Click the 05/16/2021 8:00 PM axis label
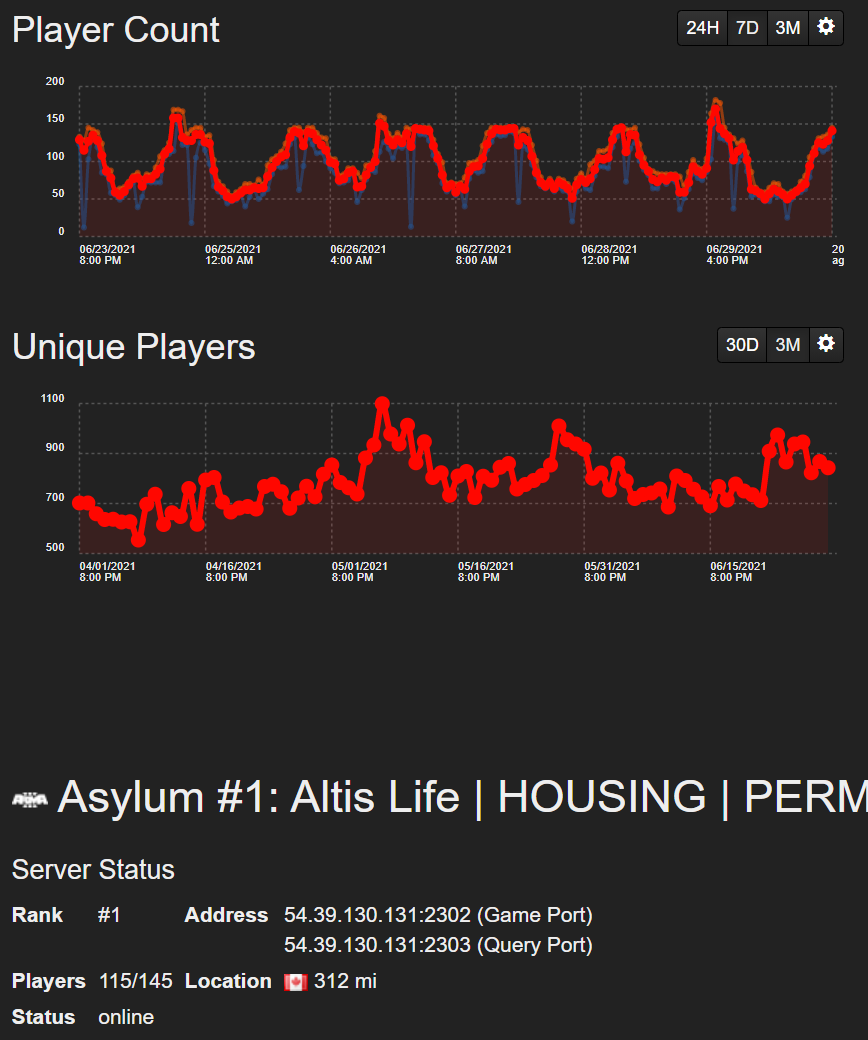Viewport: 868px width, 1040px height. click(x=485, y=572)
